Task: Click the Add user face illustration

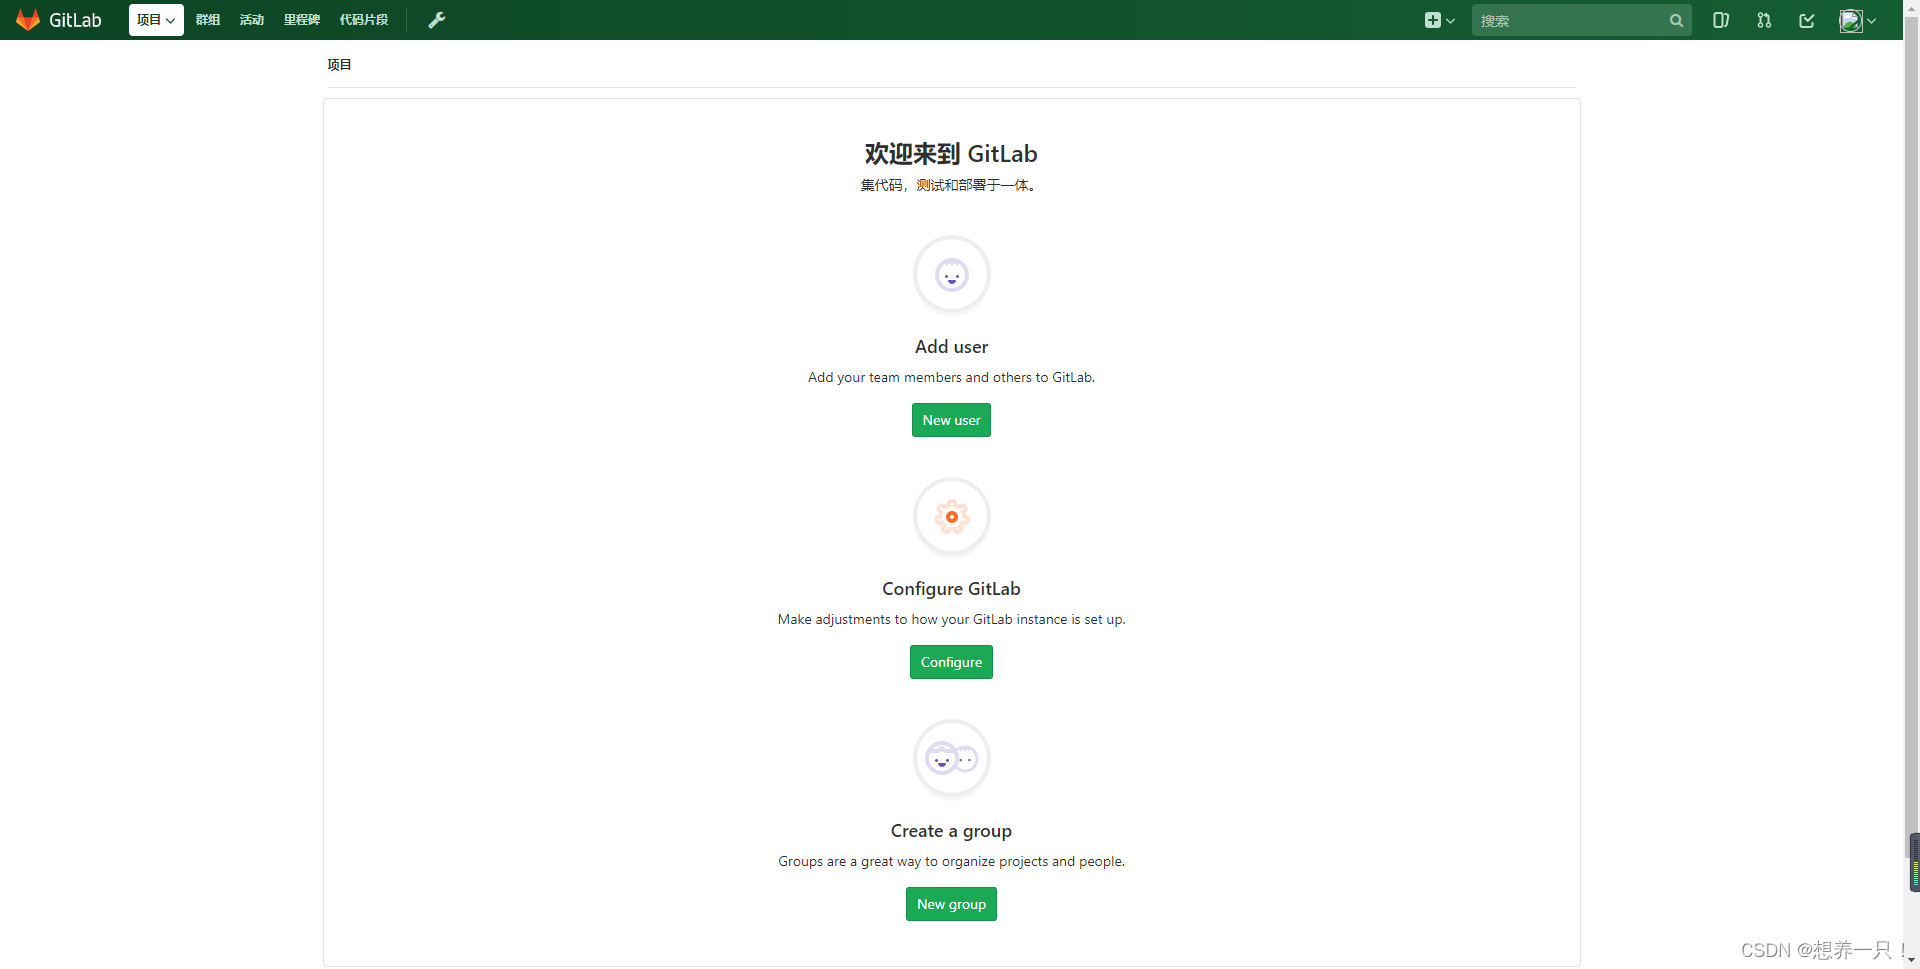Action: pos(952,274)
